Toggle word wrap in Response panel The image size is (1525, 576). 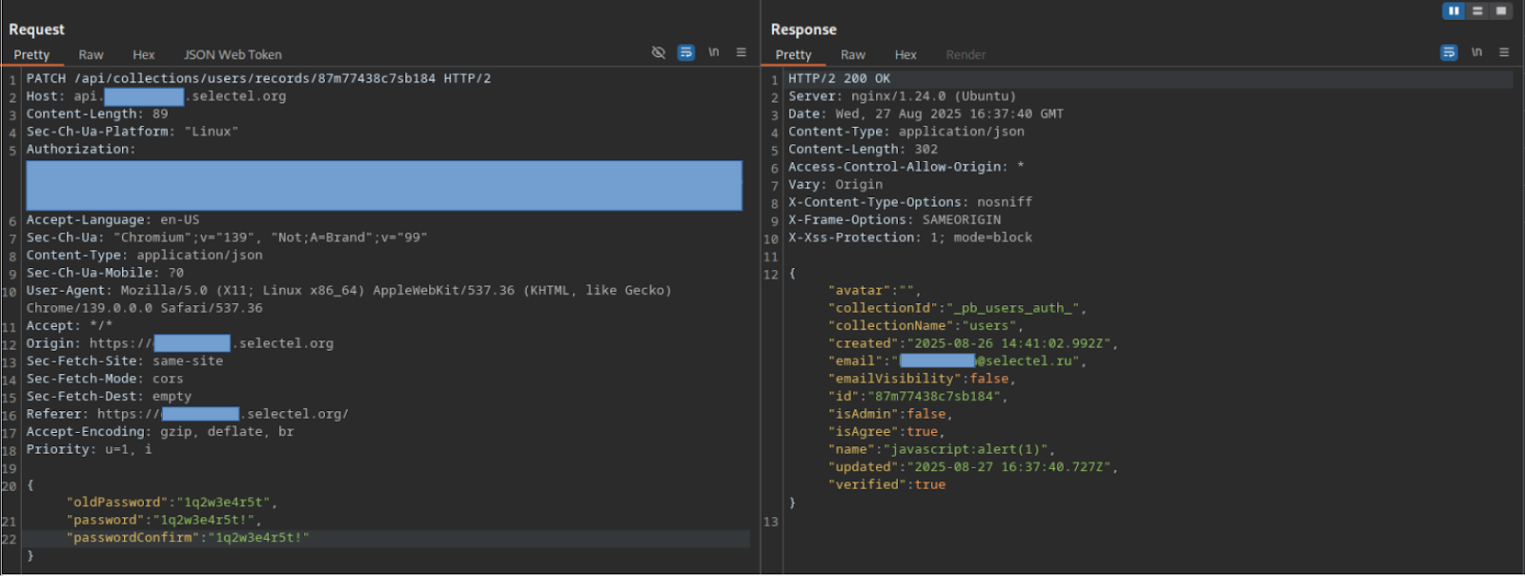(1449, 53)
